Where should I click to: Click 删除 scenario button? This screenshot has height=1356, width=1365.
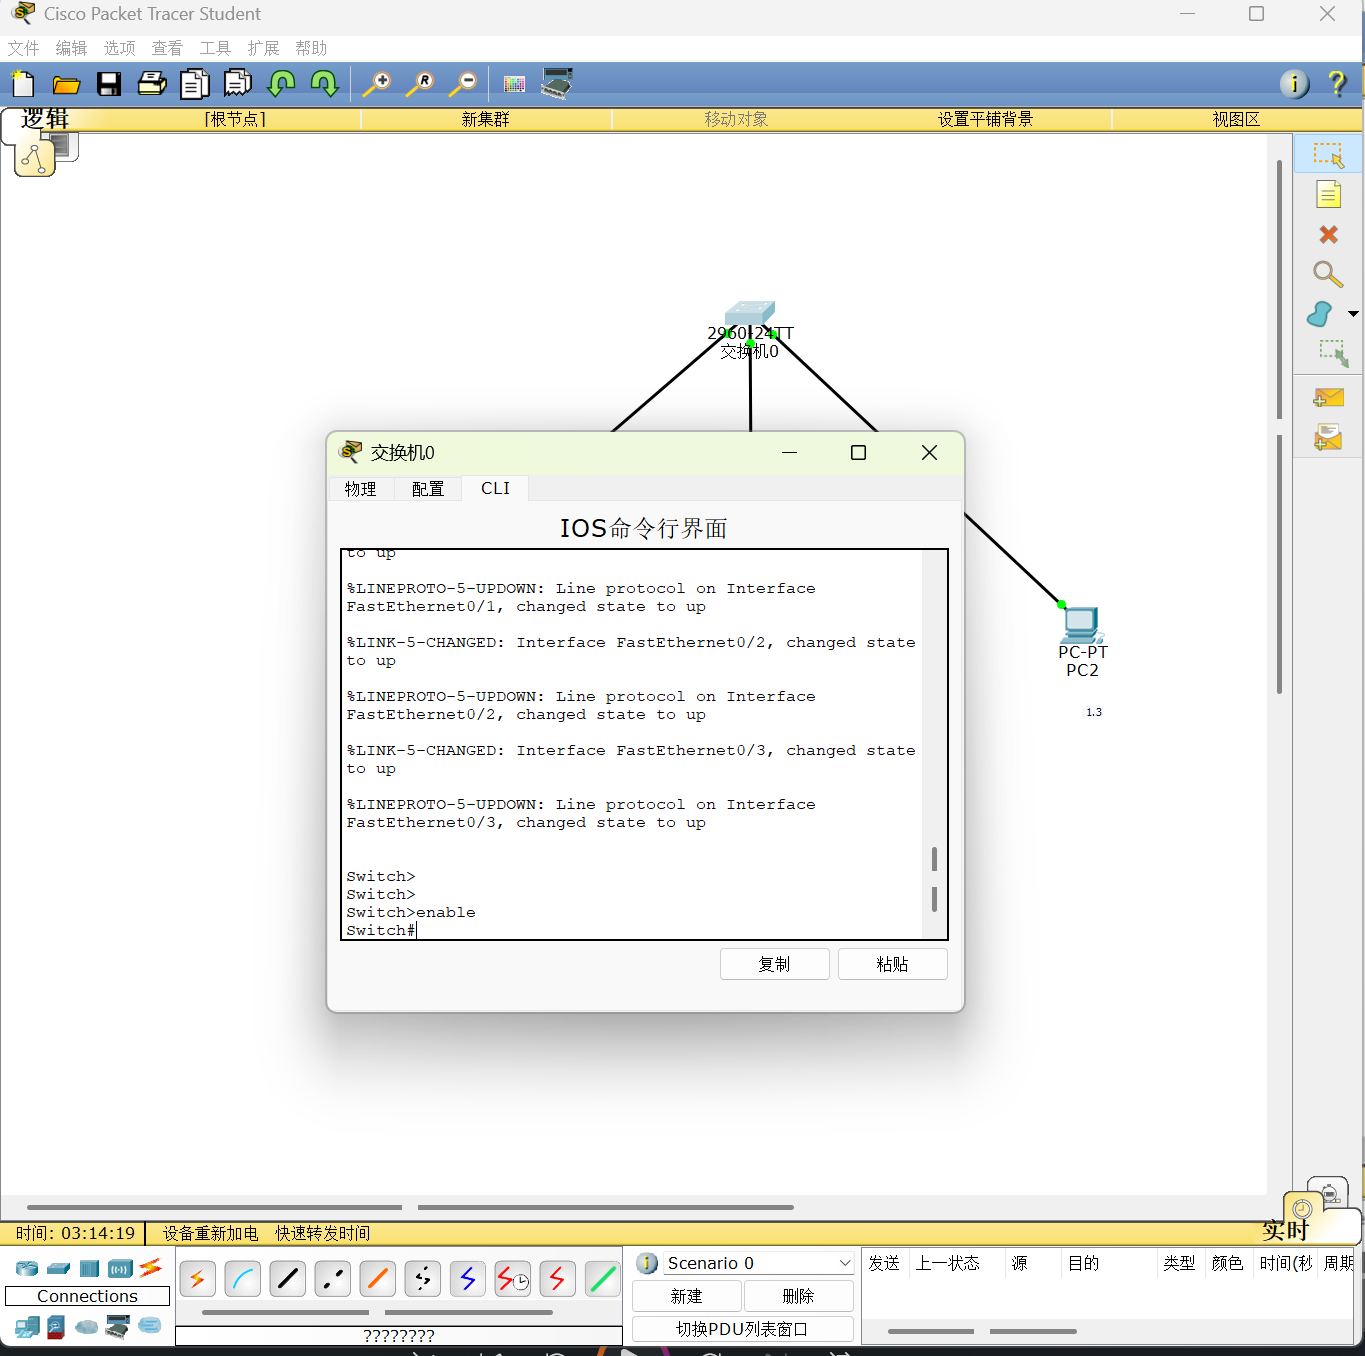(799, 1296)
